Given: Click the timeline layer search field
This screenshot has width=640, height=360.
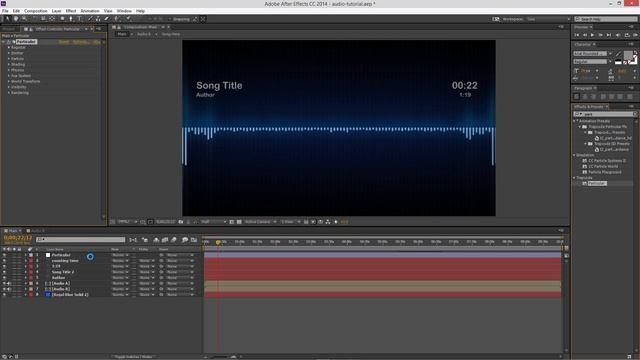Looking at the screenshot, I should point(80,240).
